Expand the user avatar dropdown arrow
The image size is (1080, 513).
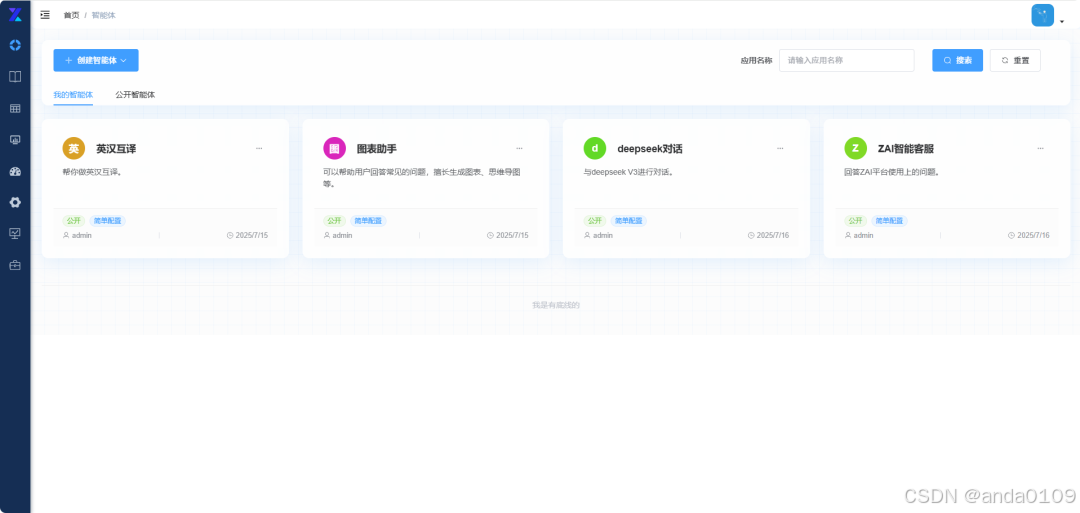[1061, 21]
